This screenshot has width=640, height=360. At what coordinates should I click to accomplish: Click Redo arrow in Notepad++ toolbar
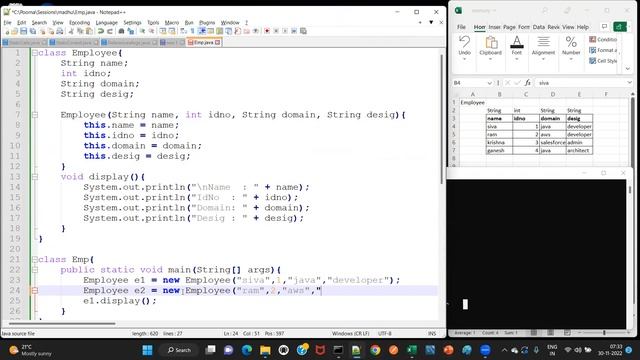[x=110, y=31]
